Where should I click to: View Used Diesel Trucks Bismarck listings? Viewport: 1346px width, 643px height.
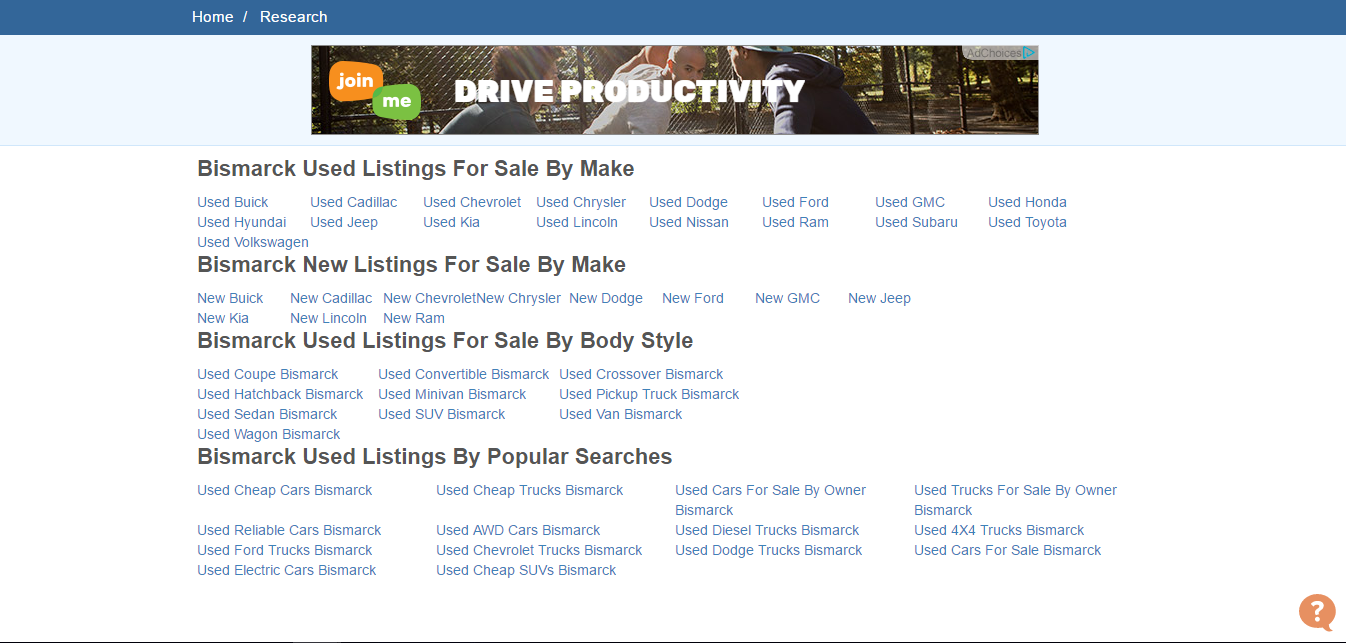click(x=767, y=530)
